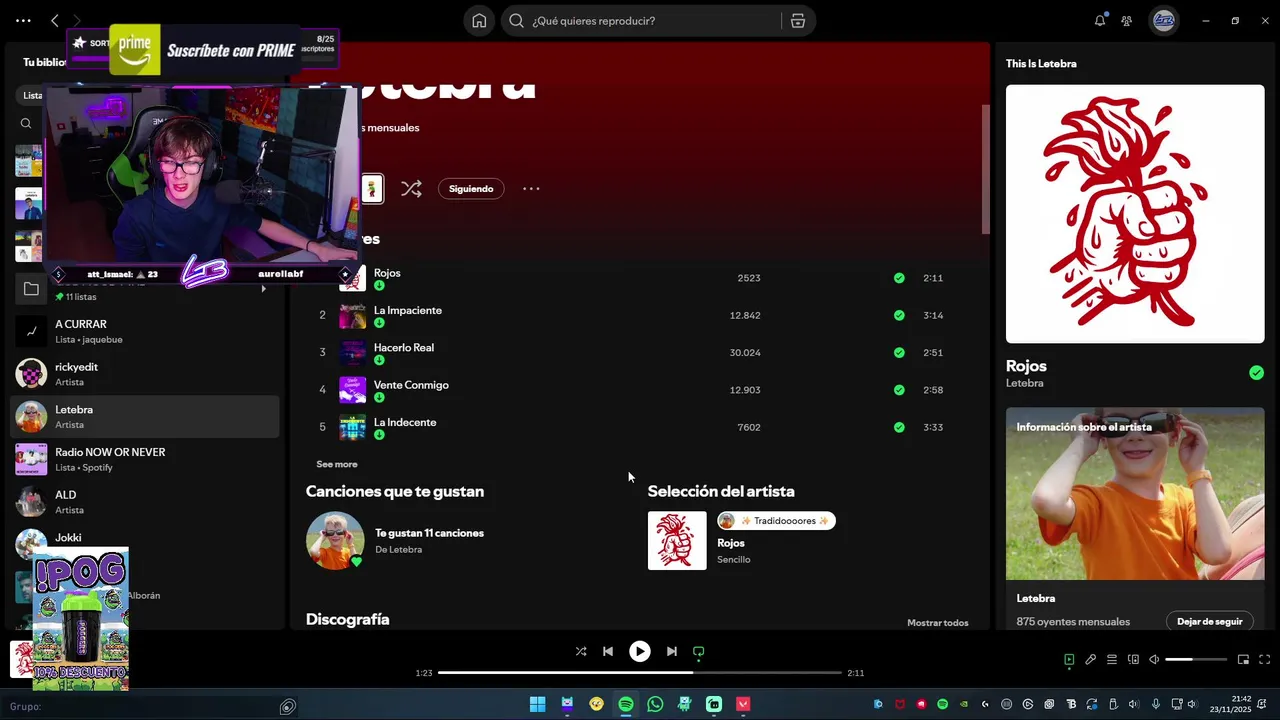Open La Impaciente song cover thumbnail

(x=352, y=315)
